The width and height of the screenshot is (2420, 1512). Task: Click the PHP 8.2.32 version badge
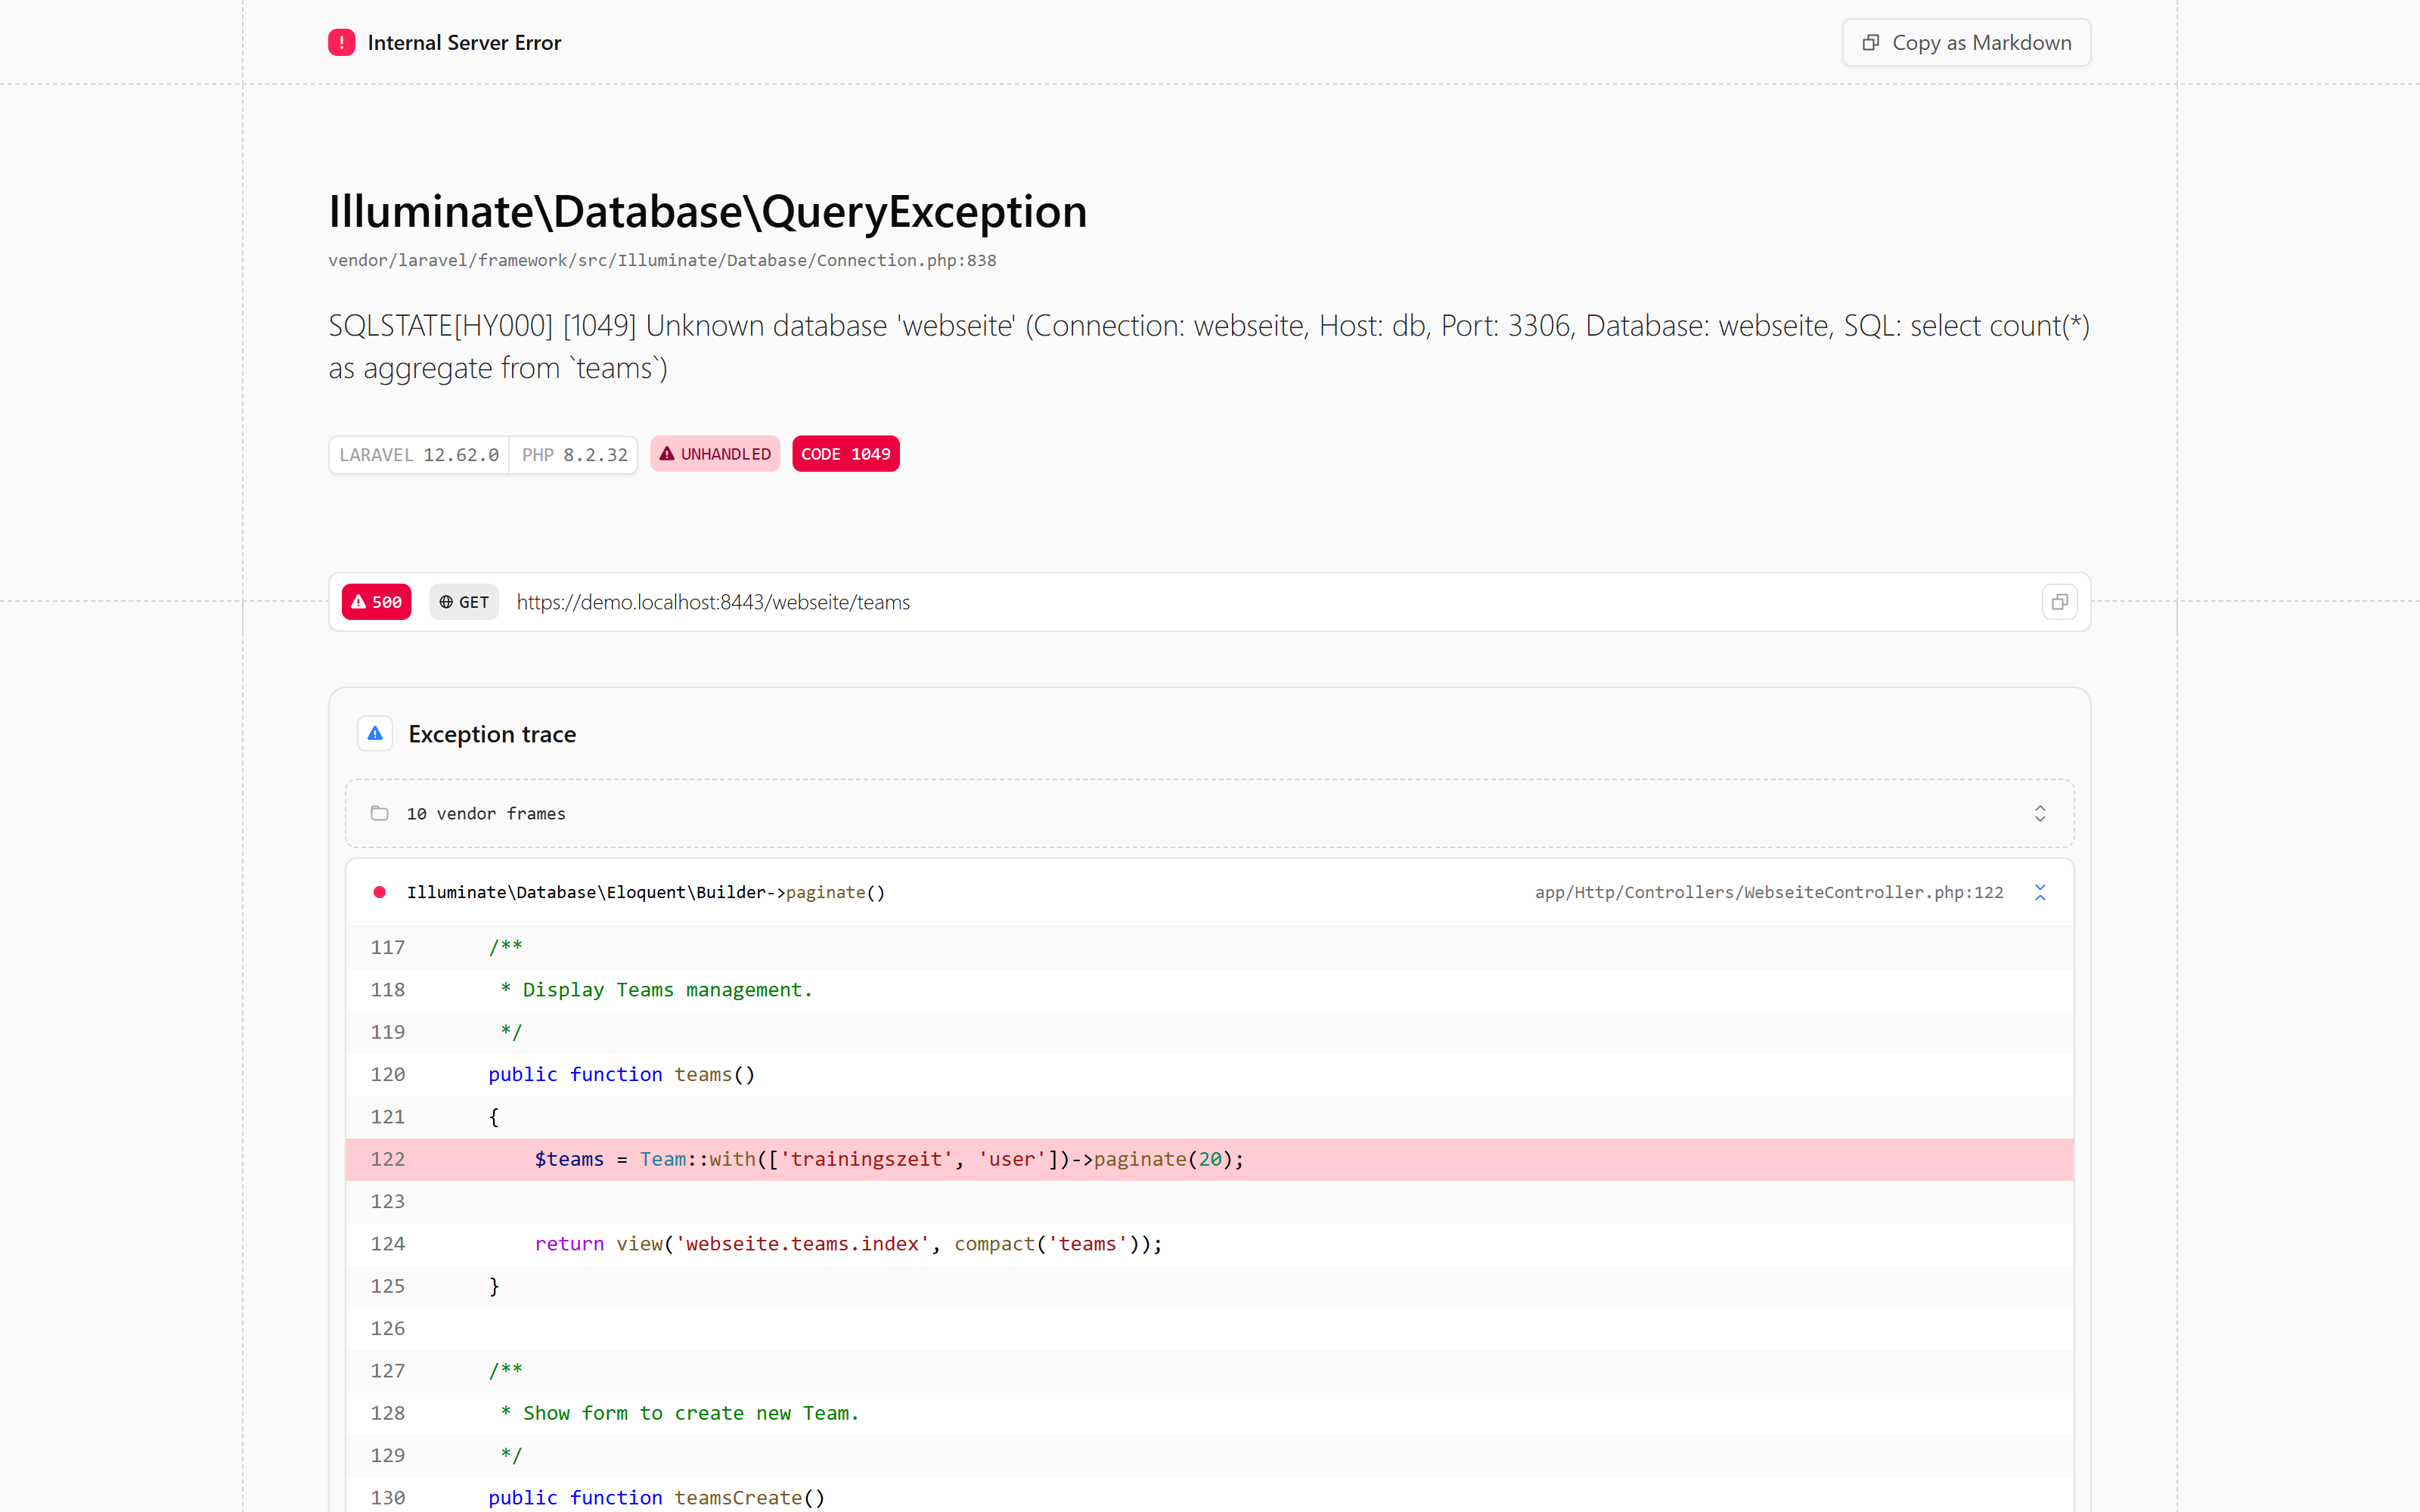tap(574, 455)
